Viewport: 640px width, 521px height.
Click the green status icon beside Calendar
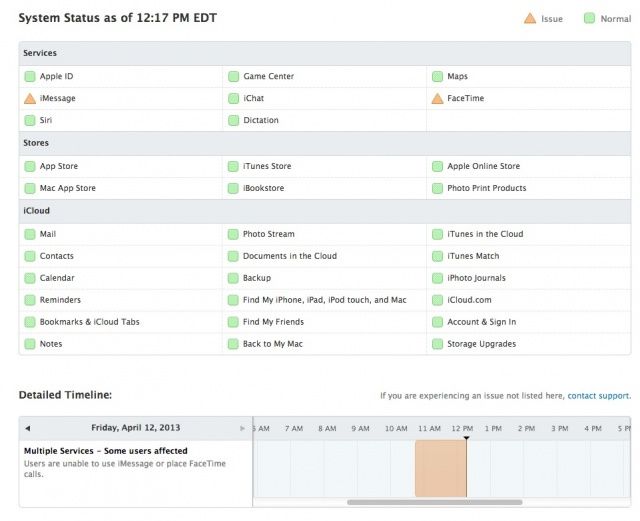30,278
